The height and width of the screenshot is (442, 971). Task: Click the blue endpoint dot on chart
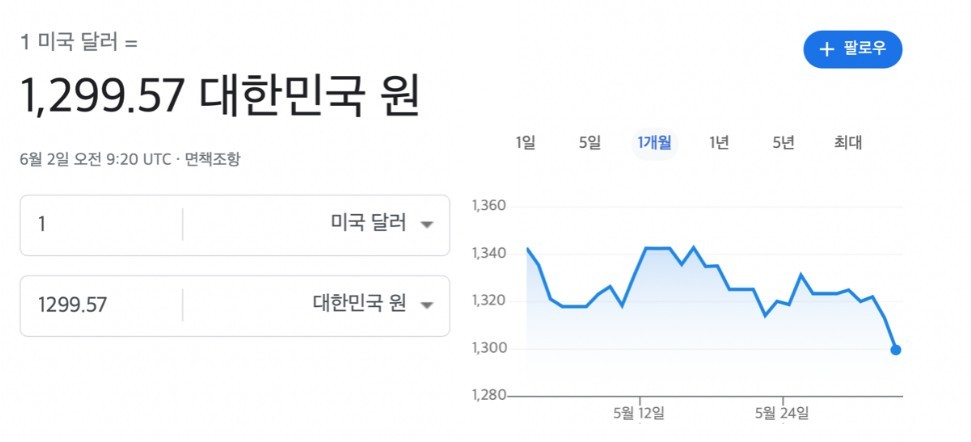895,350
